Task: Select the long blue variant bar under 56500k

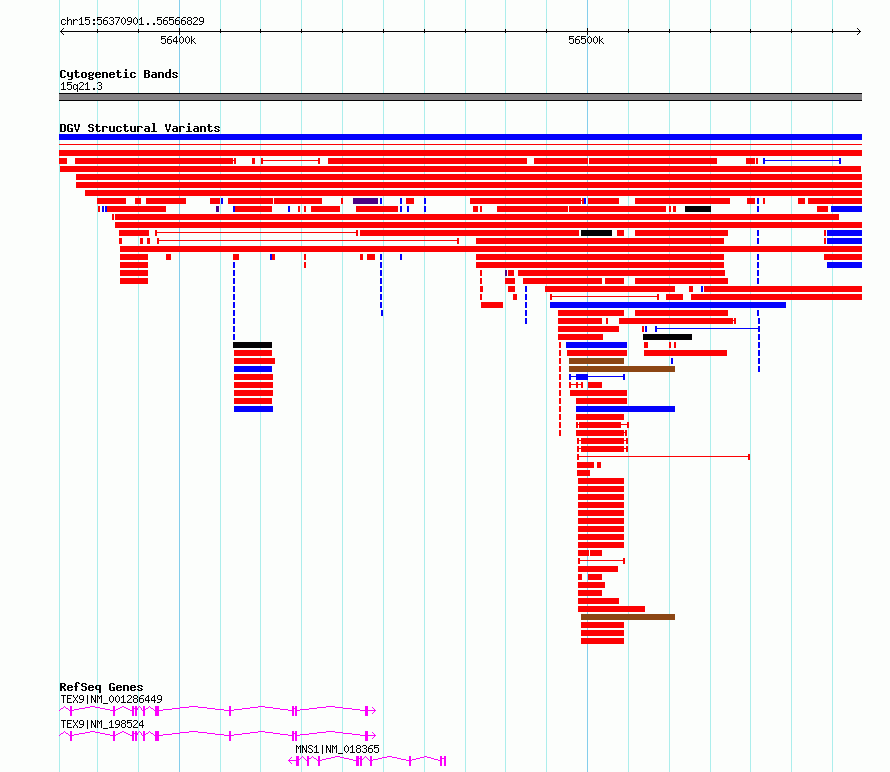Action: pyautogui.click(x=668, y=305)
